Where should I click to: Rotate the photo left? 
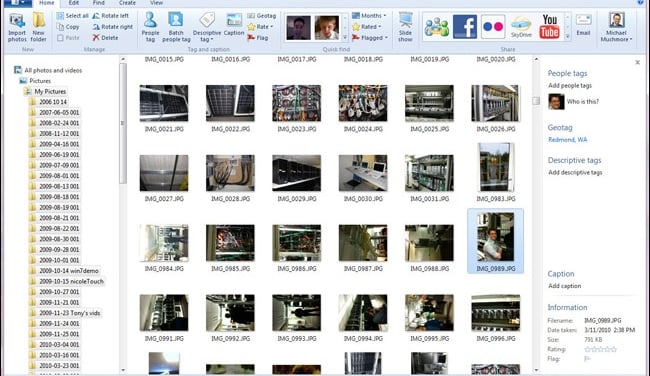click(x=110, y=16)
